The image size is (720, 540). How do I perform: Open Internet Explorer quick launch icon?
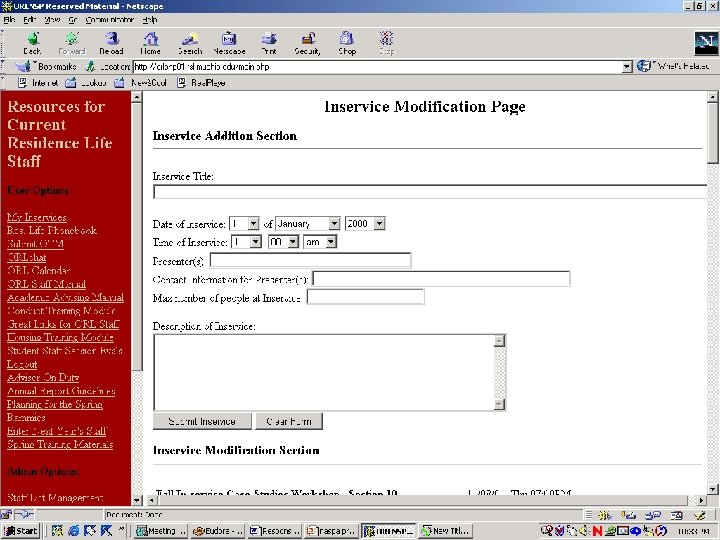(73, 531)
